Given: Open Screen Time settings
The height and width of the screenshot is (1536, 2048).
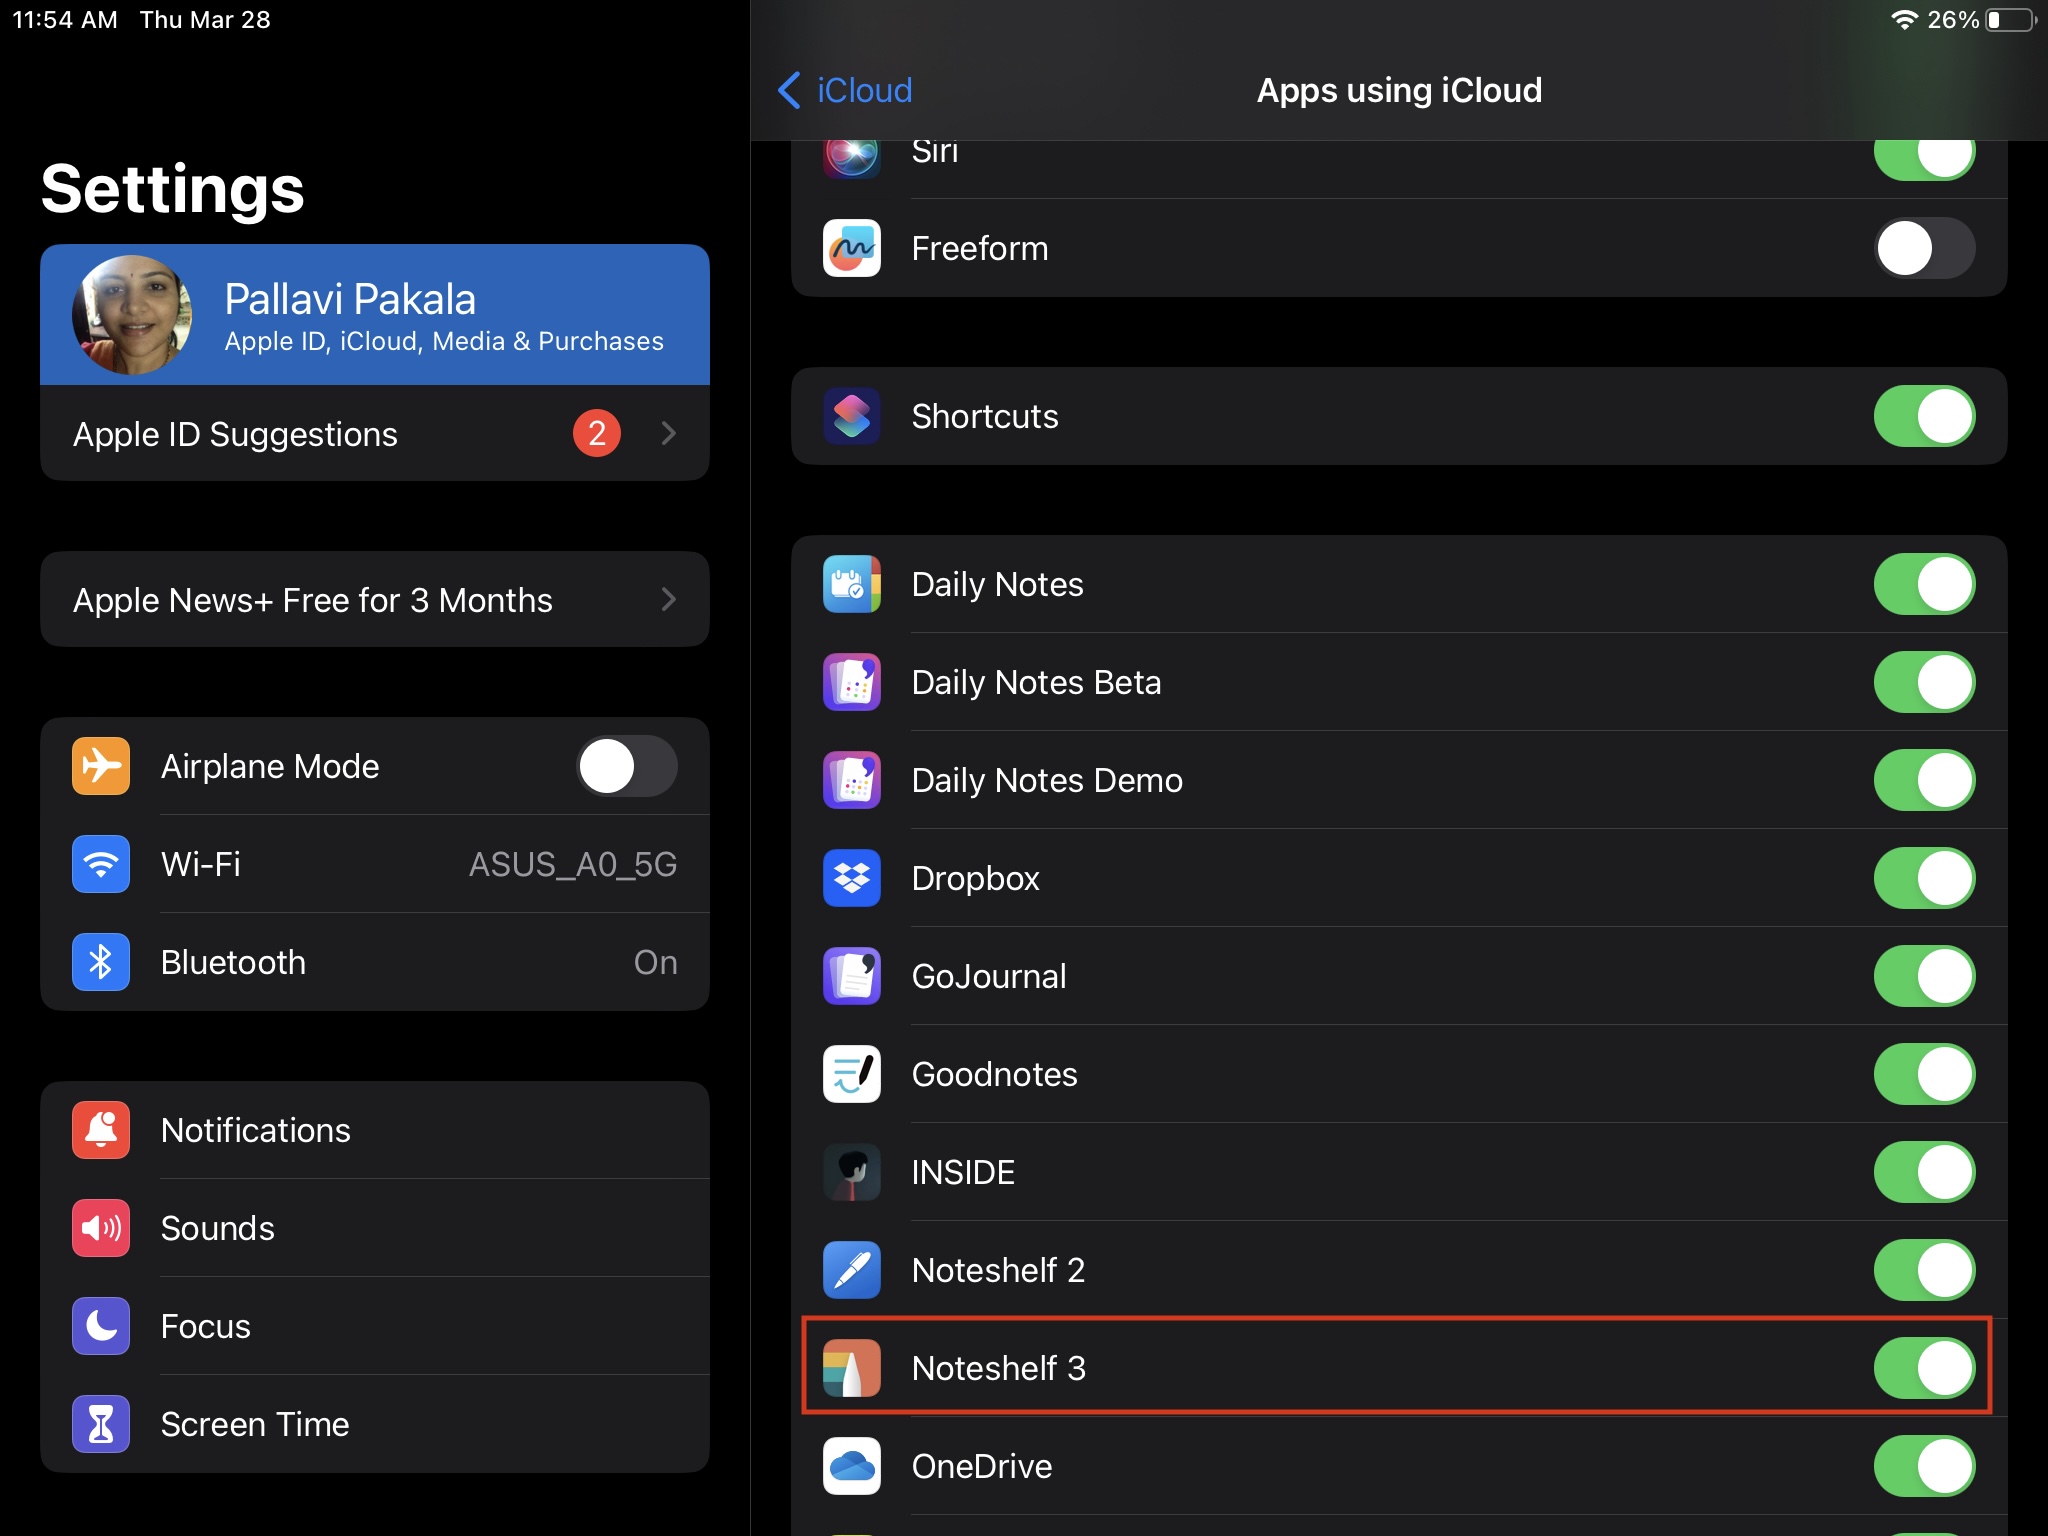Looking at the screenshot, I should [375, 1424].
